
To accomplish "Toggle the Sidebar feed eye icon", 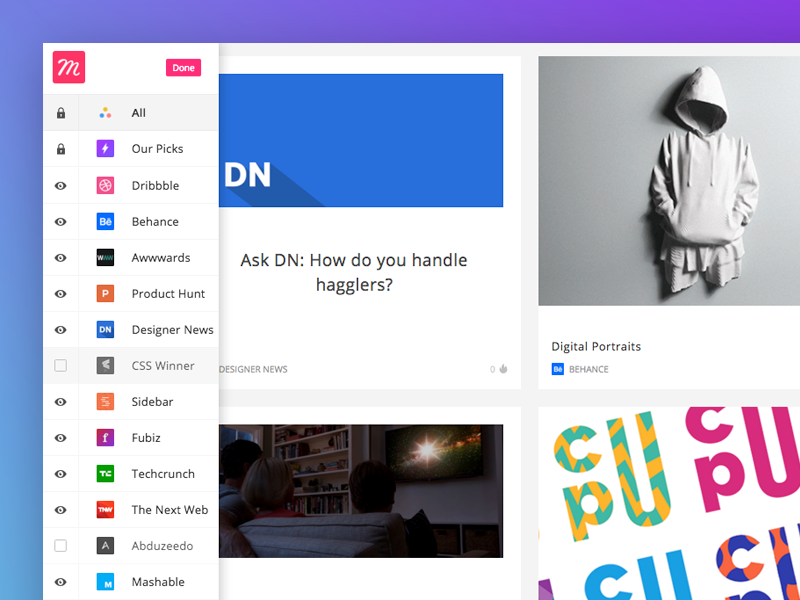I will click(x=61, y=402).
